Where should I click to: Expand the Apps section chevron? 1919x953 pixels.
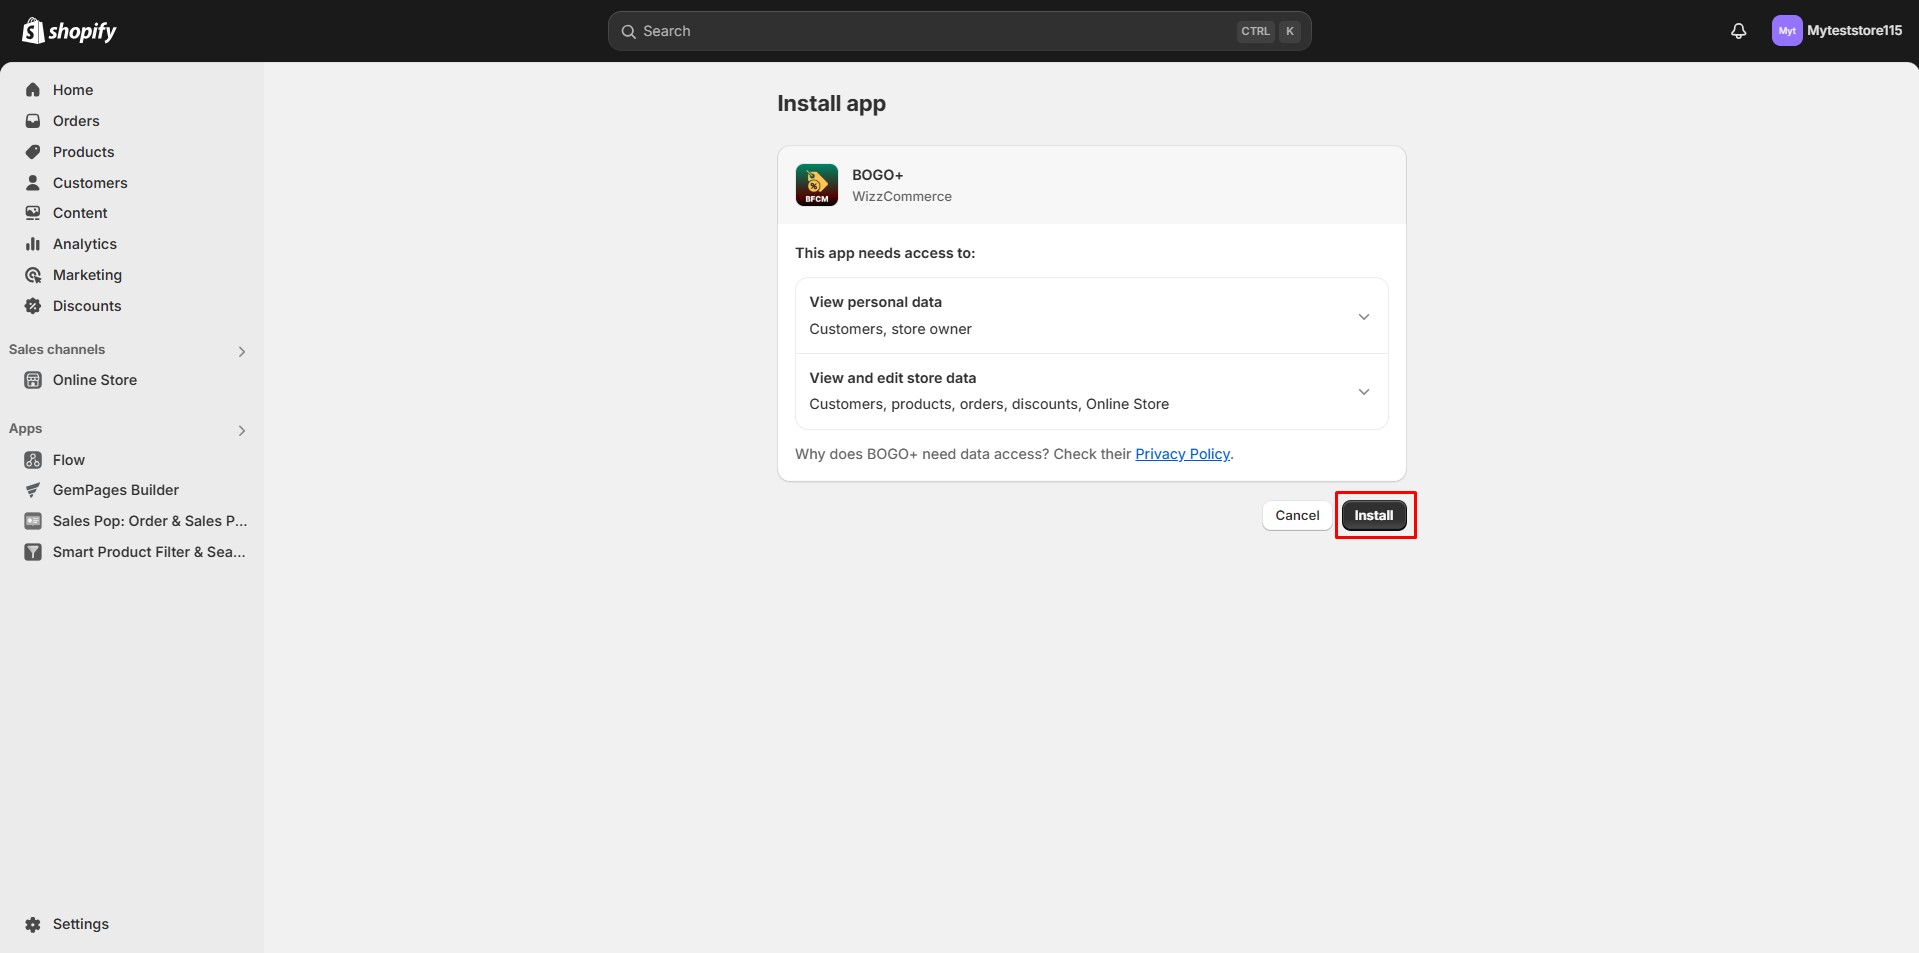[242, 430]
